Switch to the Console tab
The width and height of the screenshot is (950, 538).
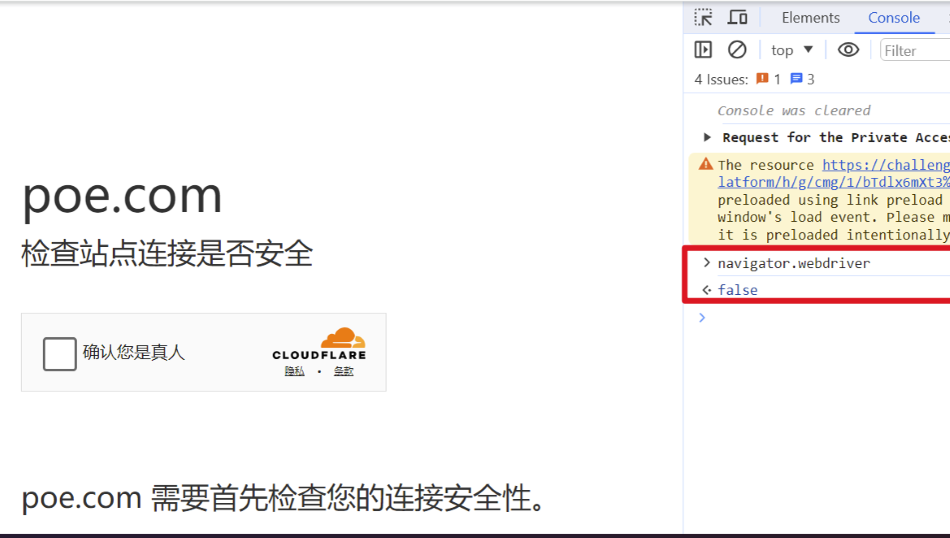pyautogui.click(x=894, y=18)
